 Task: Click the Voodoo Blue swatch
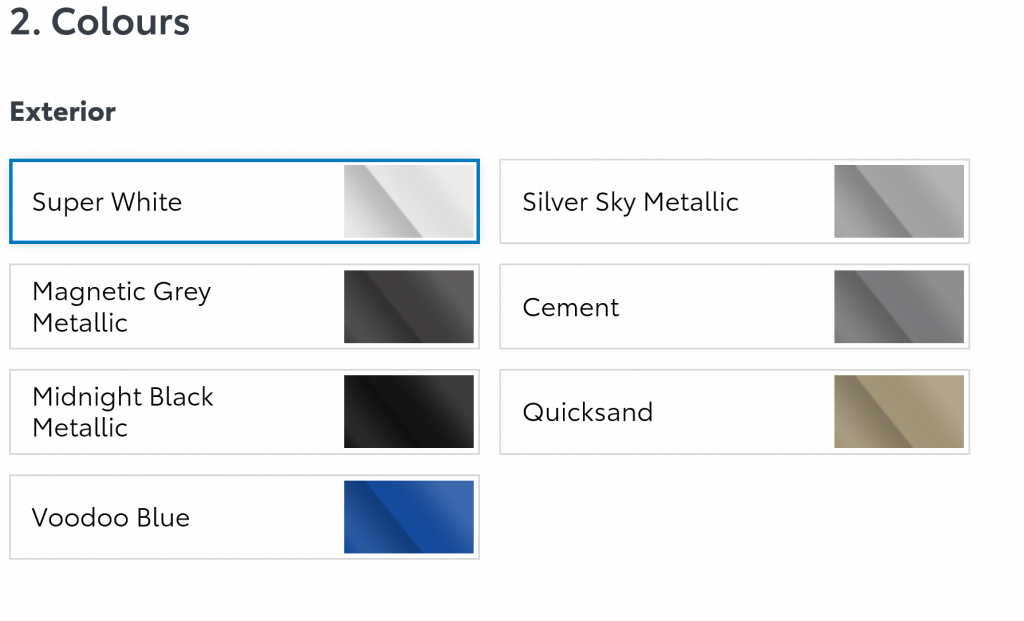click(x=409, y=517)
